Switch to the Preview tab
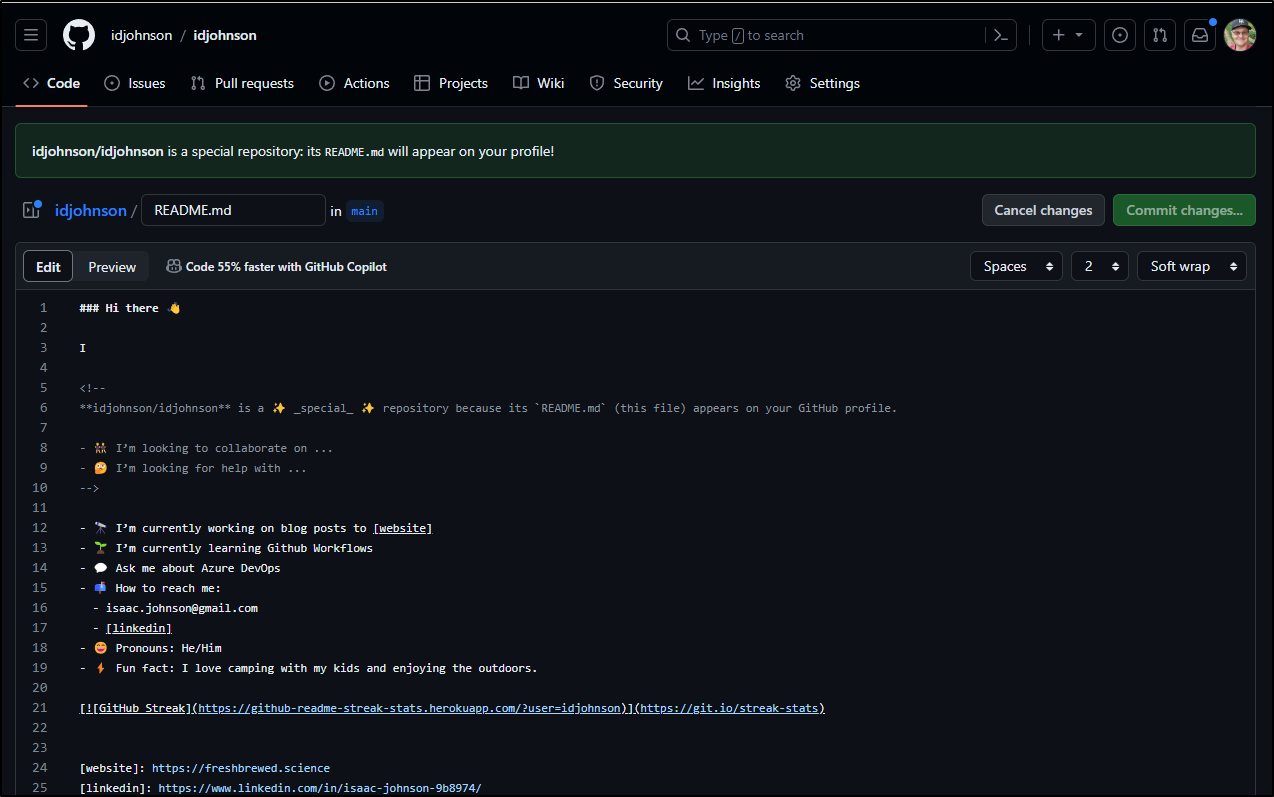 coord(112,267)
